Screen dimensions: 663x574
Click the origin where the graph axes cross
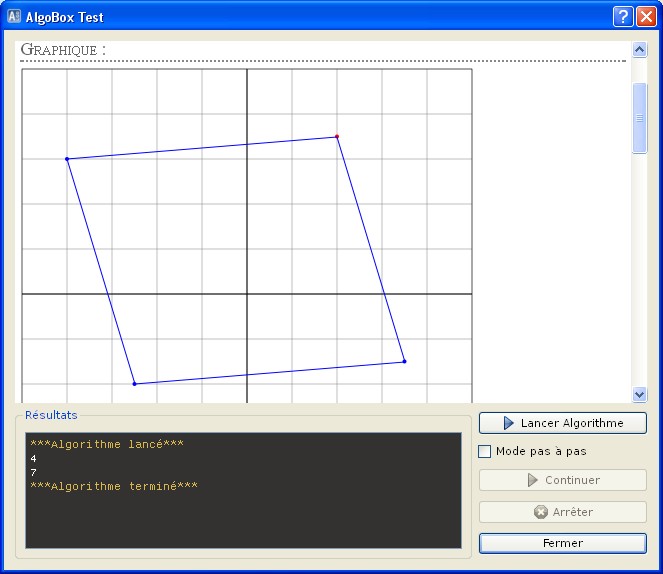247,294
